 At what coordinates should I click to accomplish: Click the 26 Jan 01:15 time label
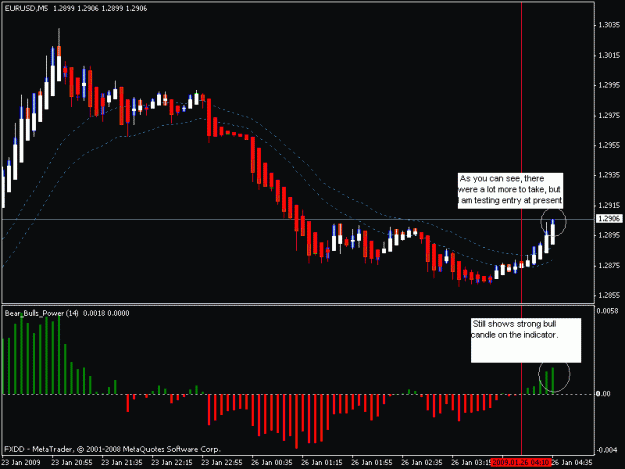pos(322,463)
